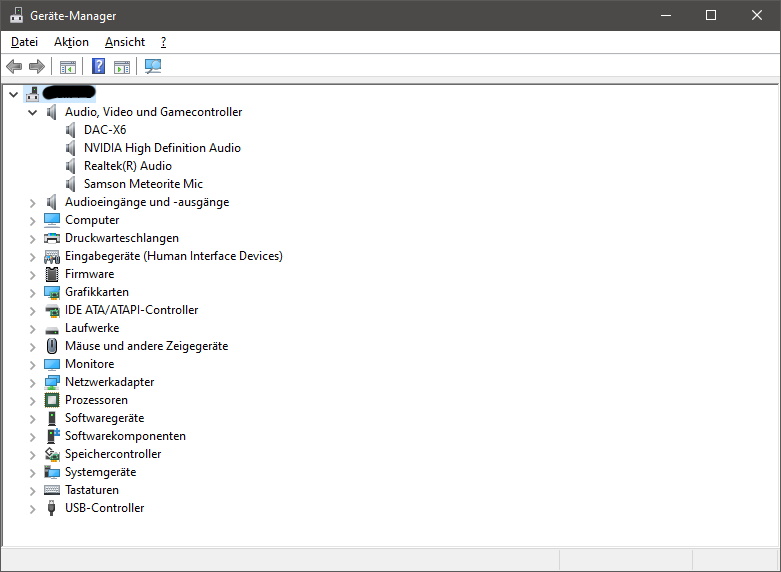Click the Eingabegeräte HID icon

click(x=52, y=256)
